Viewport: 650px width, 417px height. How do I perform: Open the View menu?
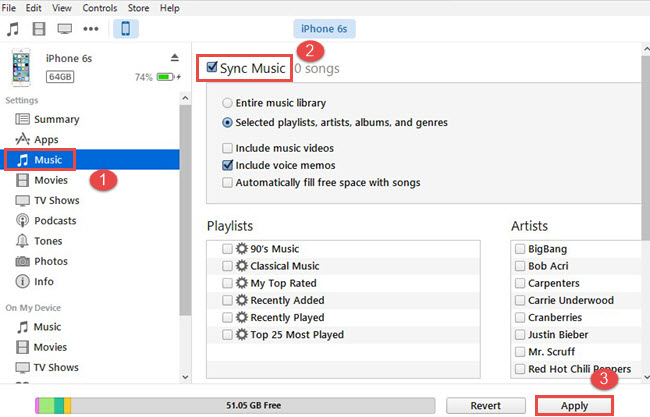[x=62, y=8]
